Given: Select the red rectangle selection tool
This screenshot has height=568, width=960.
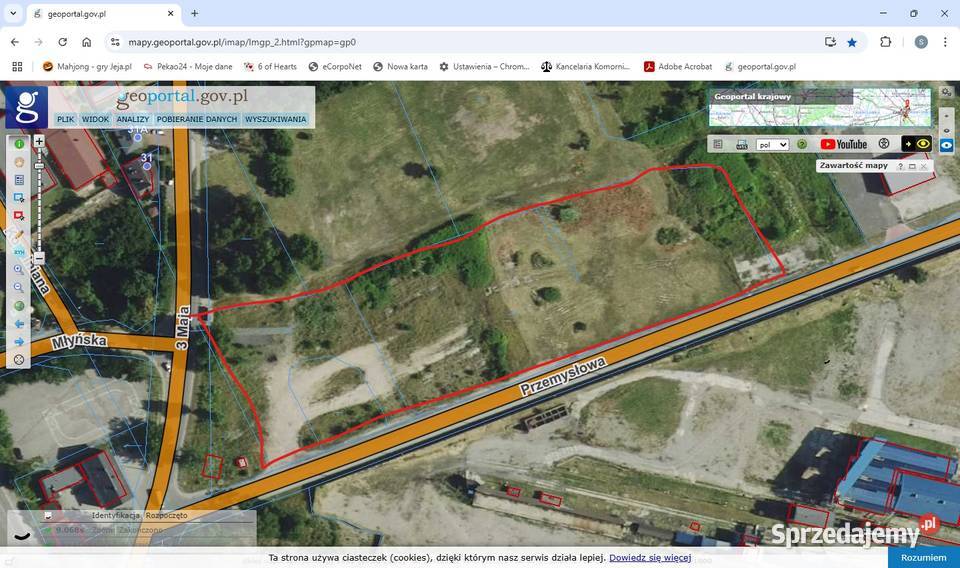Looking at the screenshot, I should tap(19, 215).
